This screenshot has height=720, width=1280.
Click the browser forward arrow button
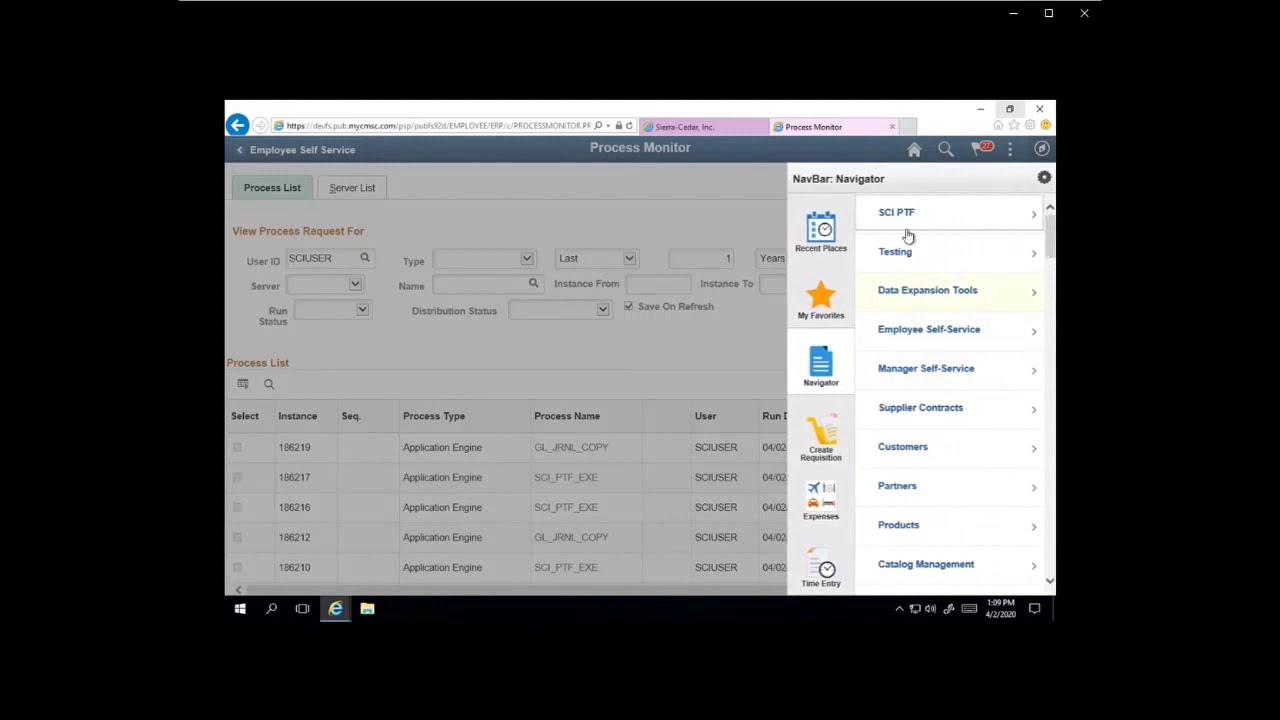coord(260,126)
